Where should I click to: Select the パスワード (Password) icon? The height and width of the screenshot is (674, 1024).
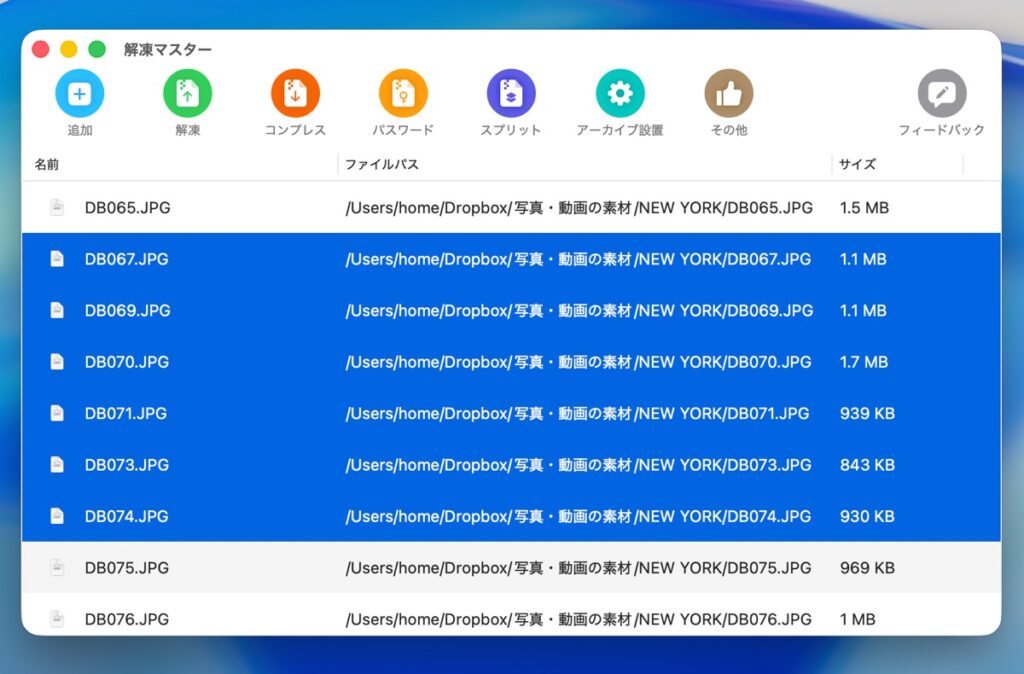[x=403, y=94]
